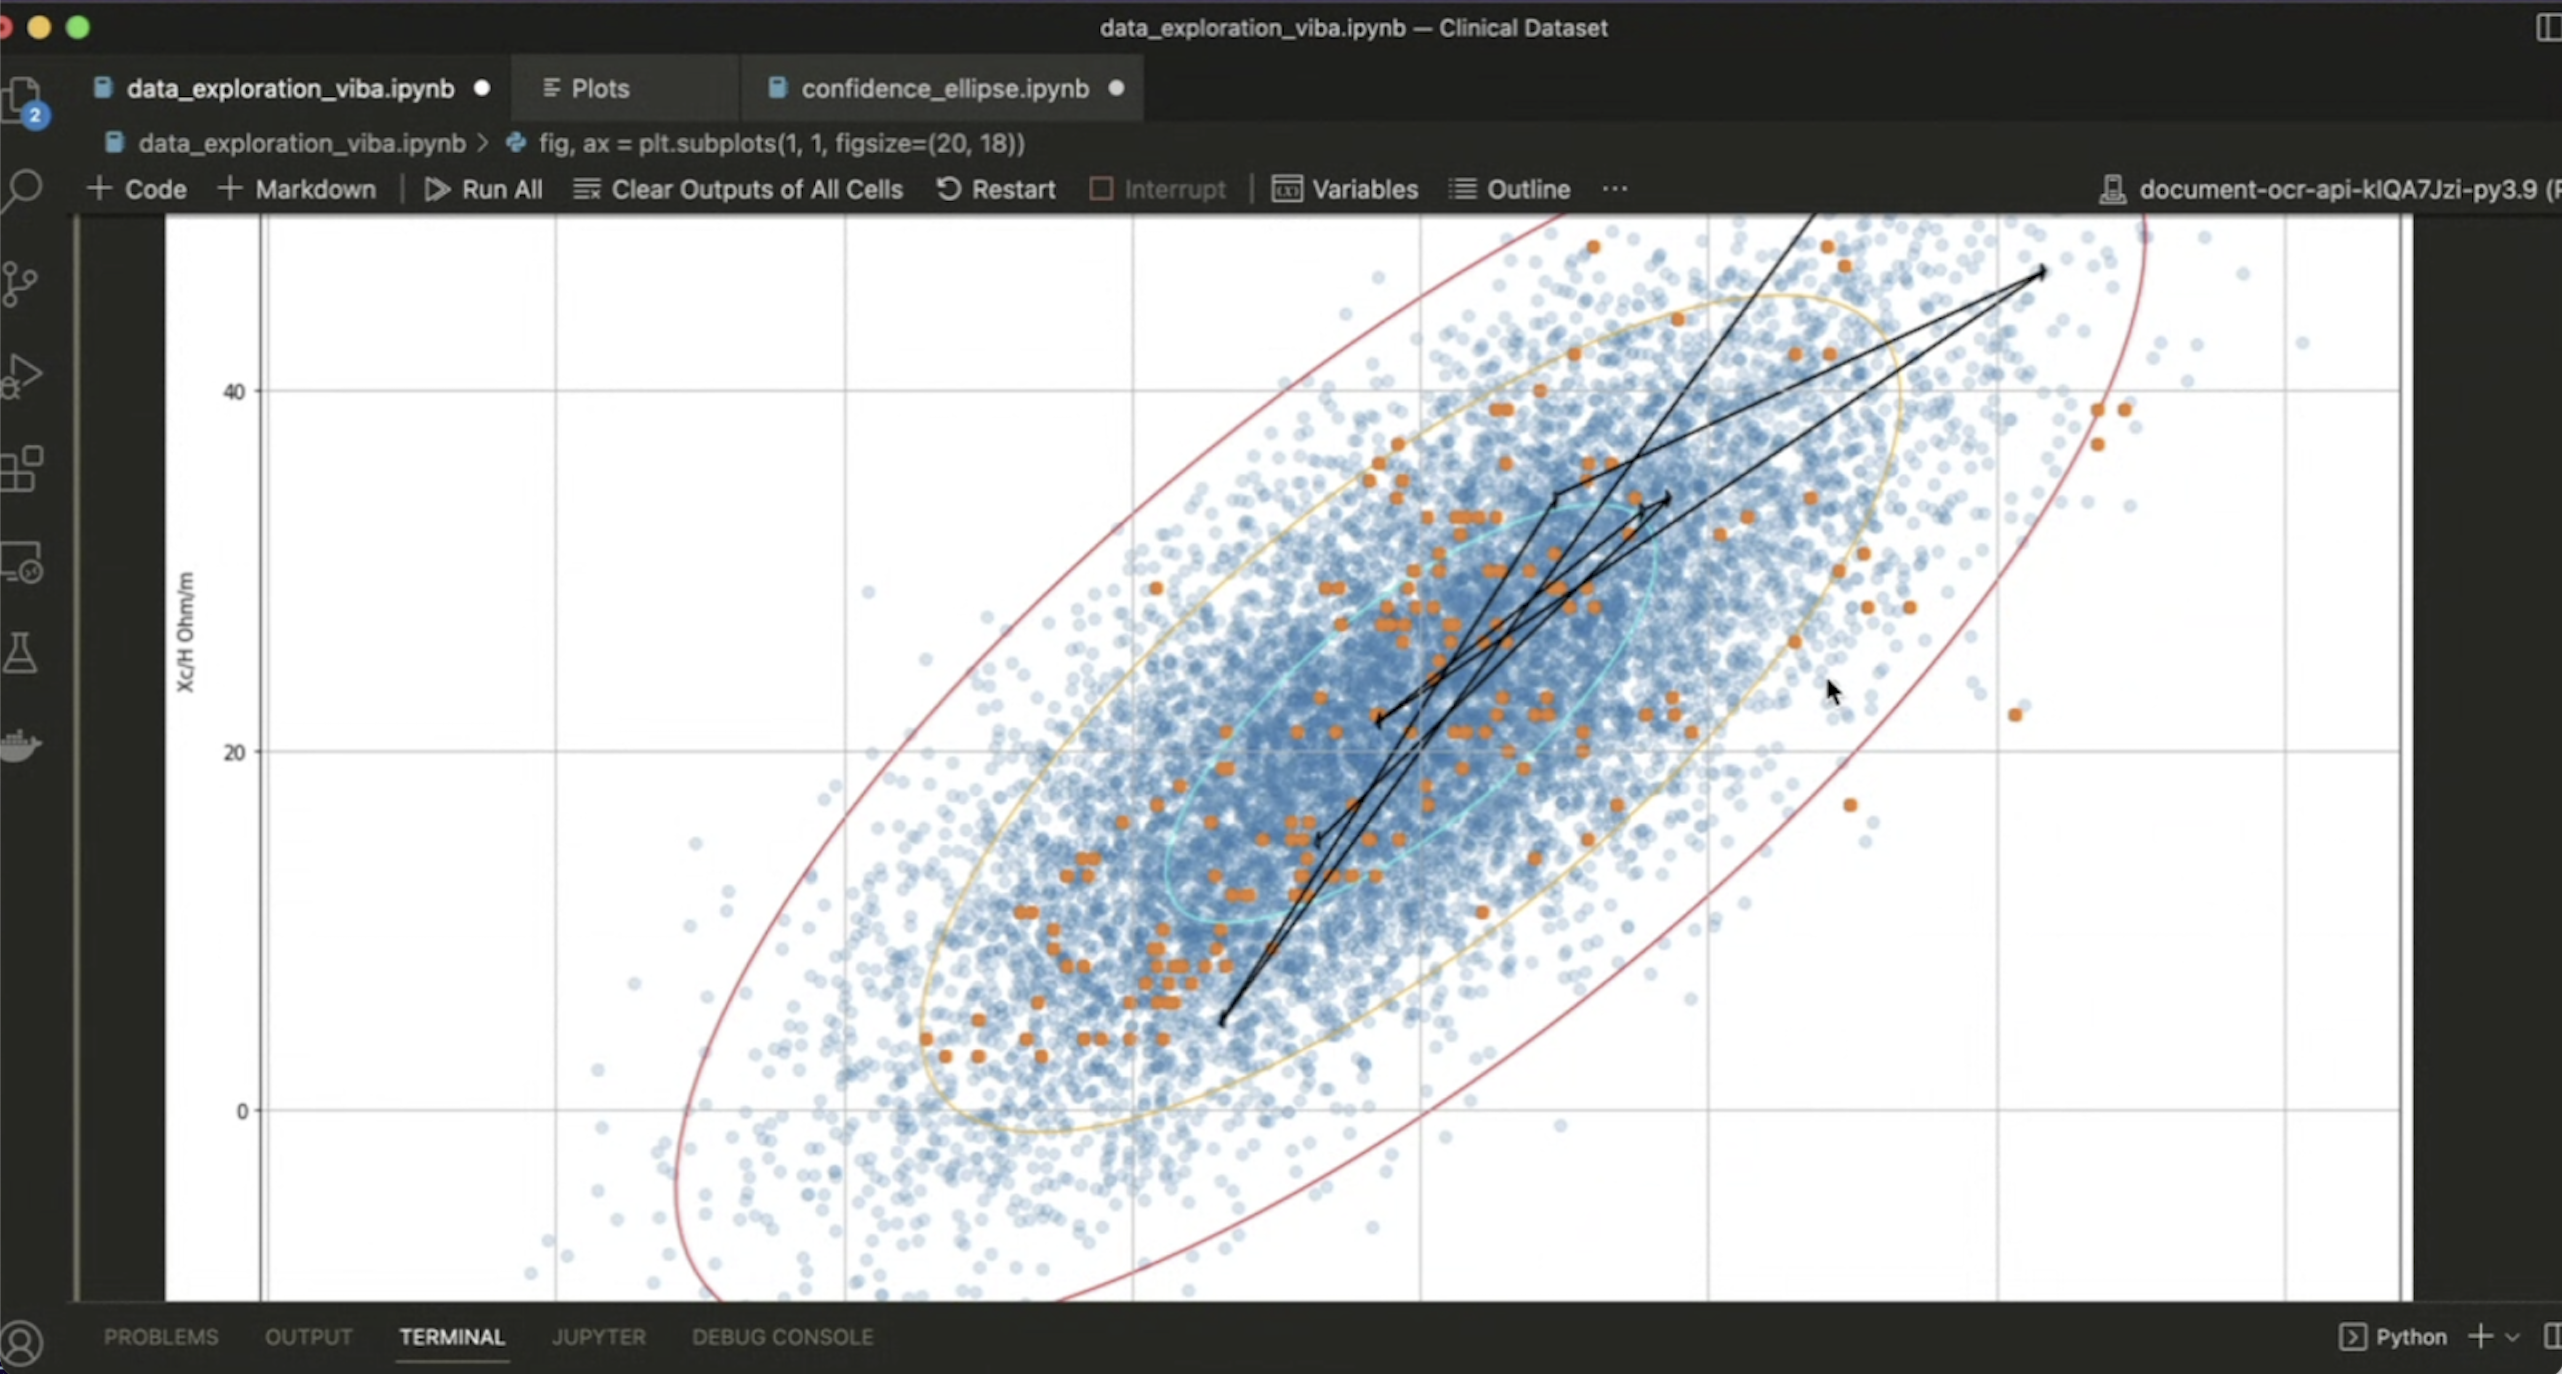This screenshot has width=2562, height=1374.
Task: Expand the notebook toolbar more actions ellipsis
Action: (x=1614, y=189)
